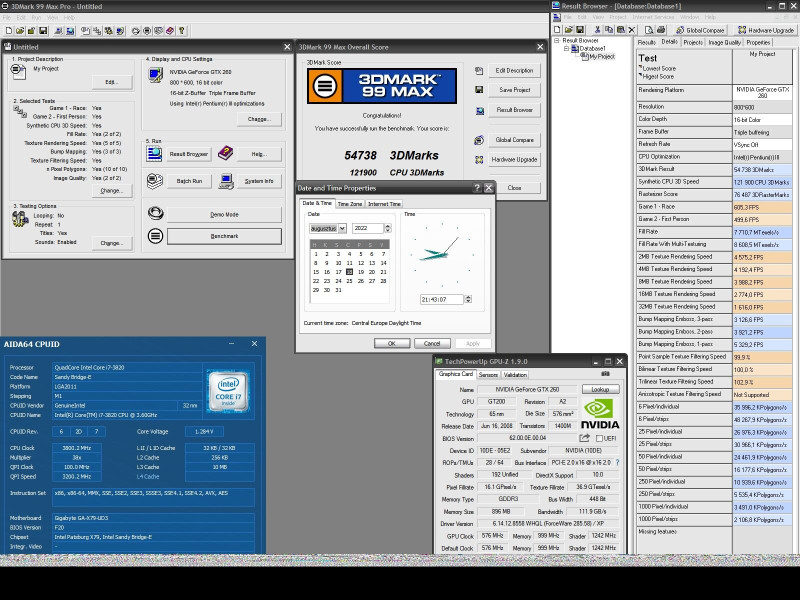Open the Results tab in Result Browser
Screen dimensions: 800x600
[646, 42]
